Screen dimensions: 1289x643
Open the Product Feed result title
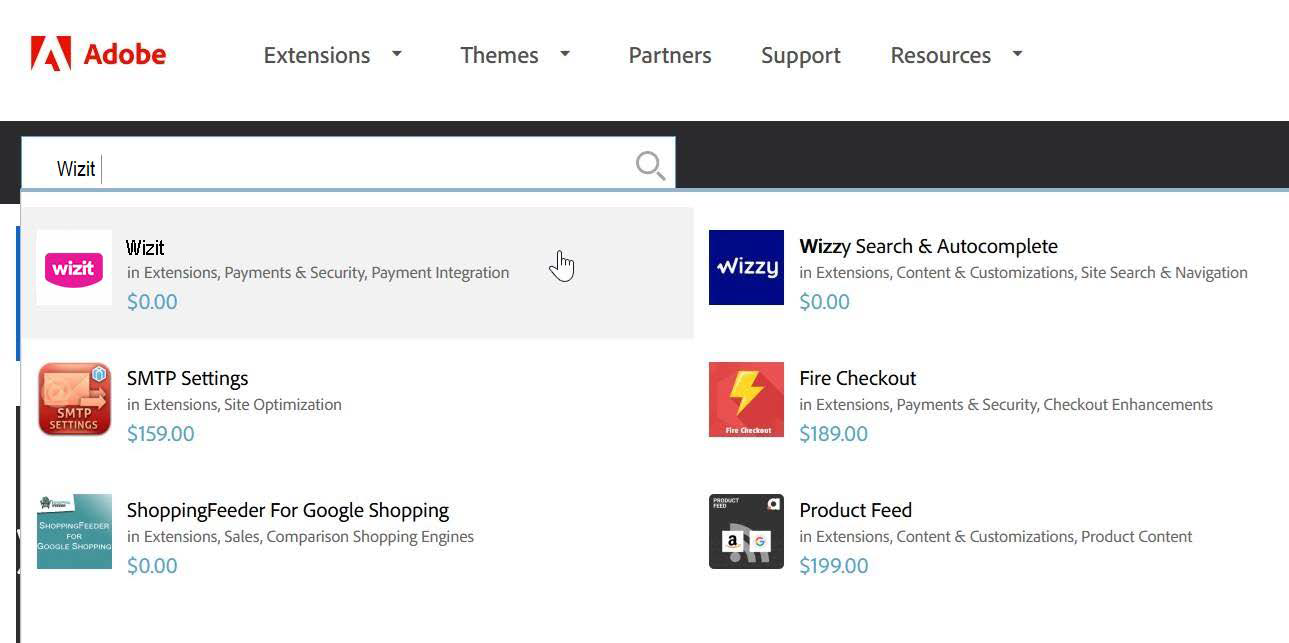tap(856, 510)
